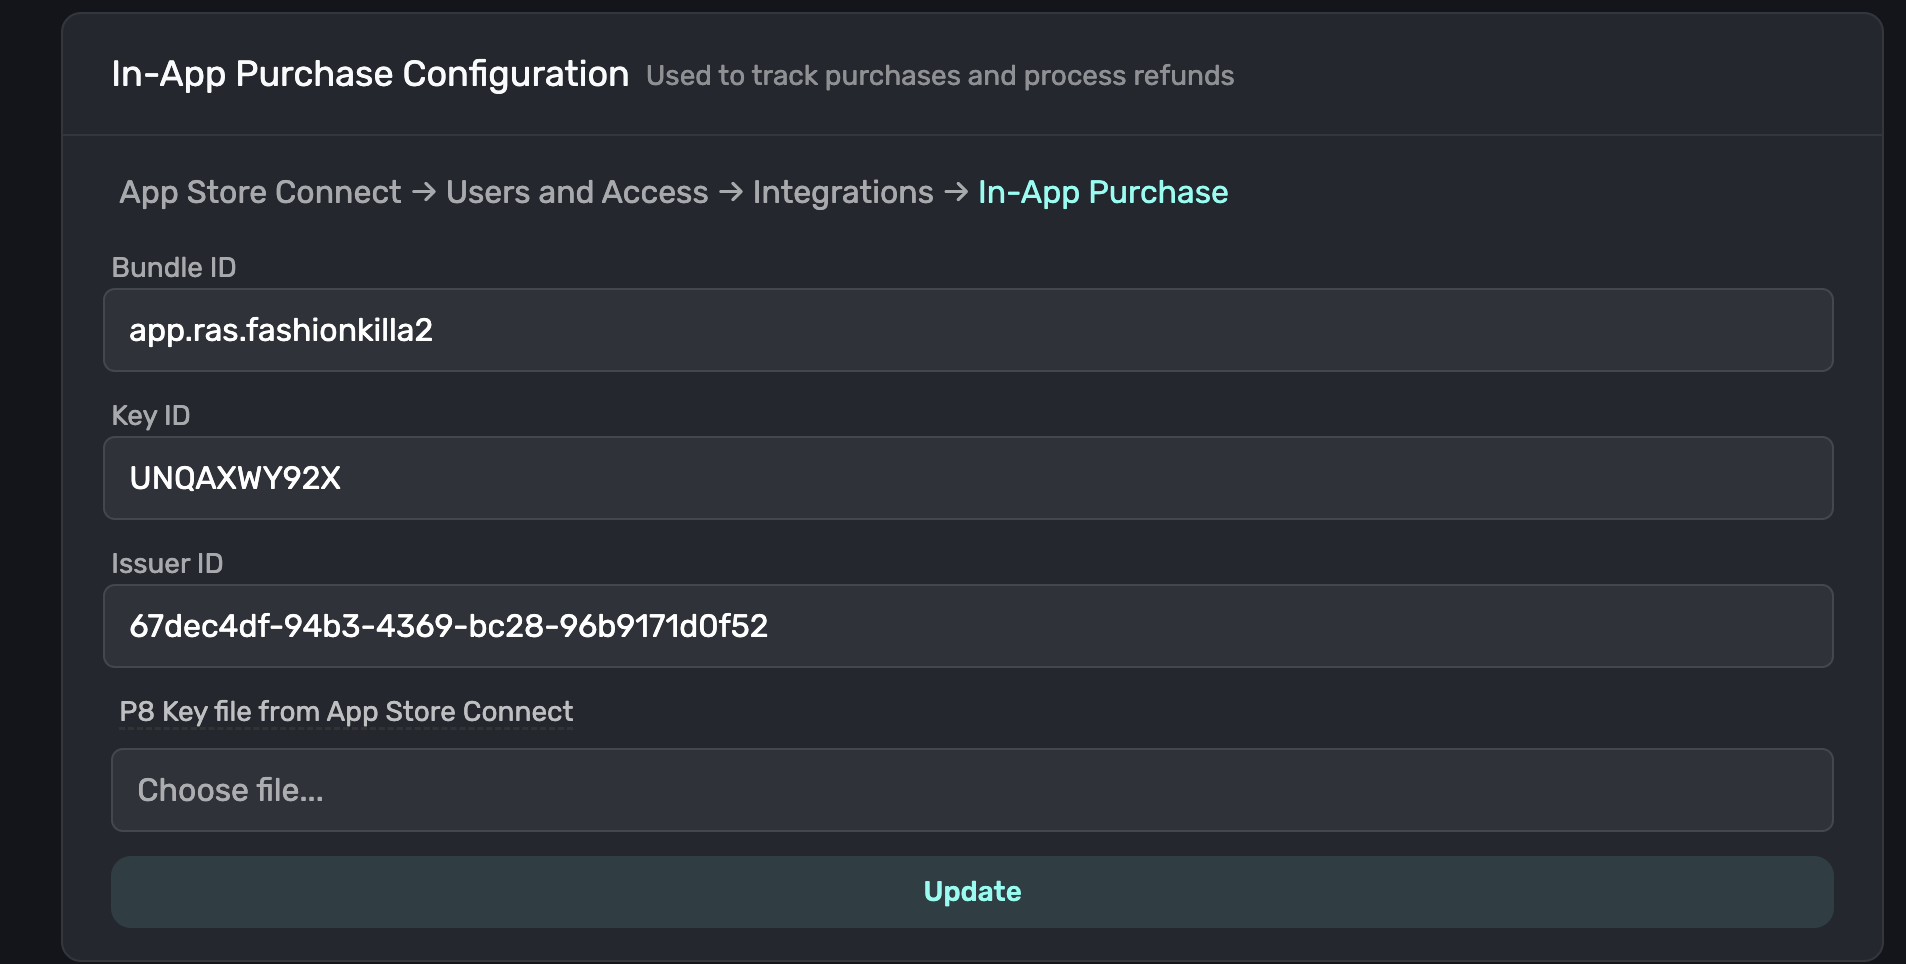This screenshot has width=1906, height=964.
Task: Click the Bundle ID label
Action: pos(174,267)
